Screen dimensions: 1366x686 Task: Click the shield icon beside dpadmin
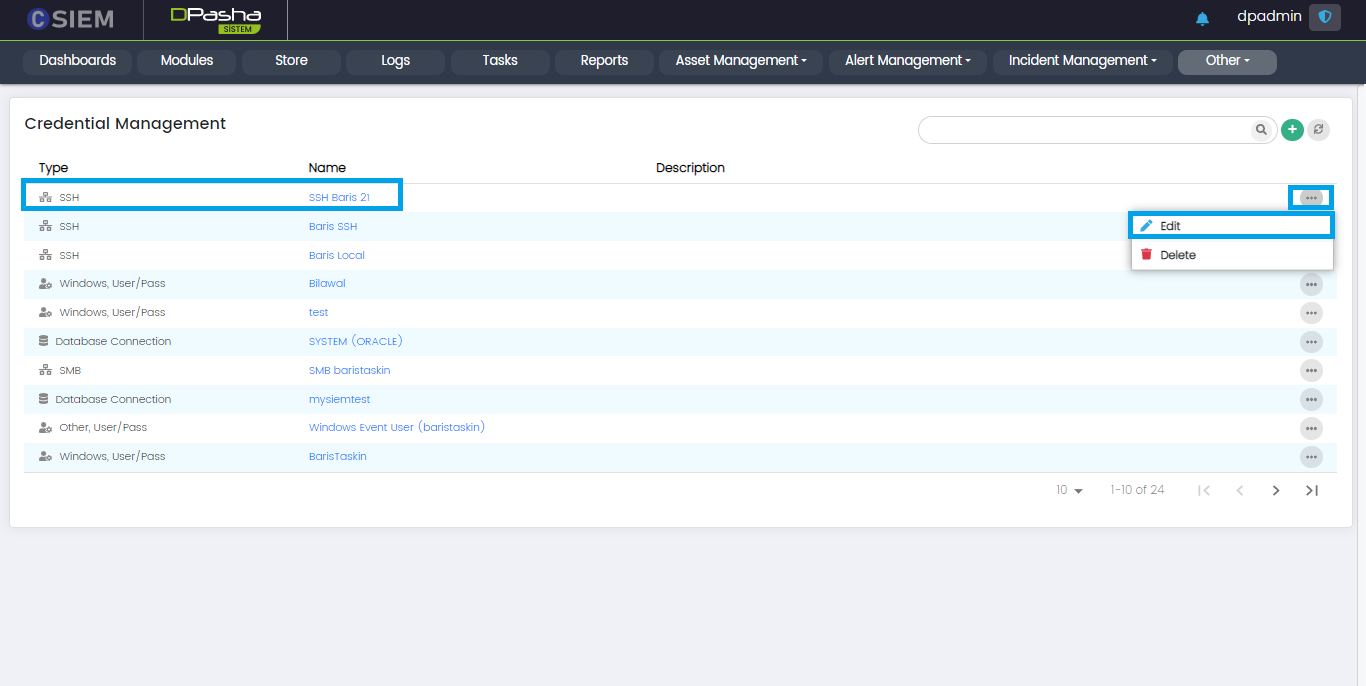click(1325, 18)
